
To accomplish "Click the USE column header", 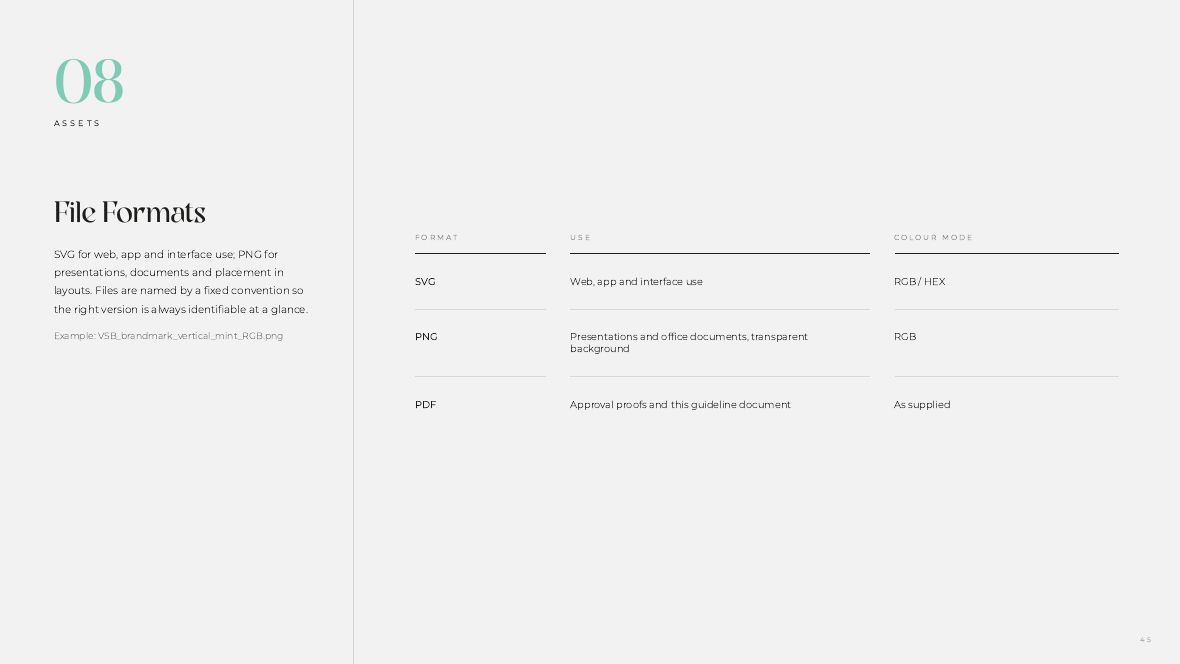I will (x=580, y=237).
